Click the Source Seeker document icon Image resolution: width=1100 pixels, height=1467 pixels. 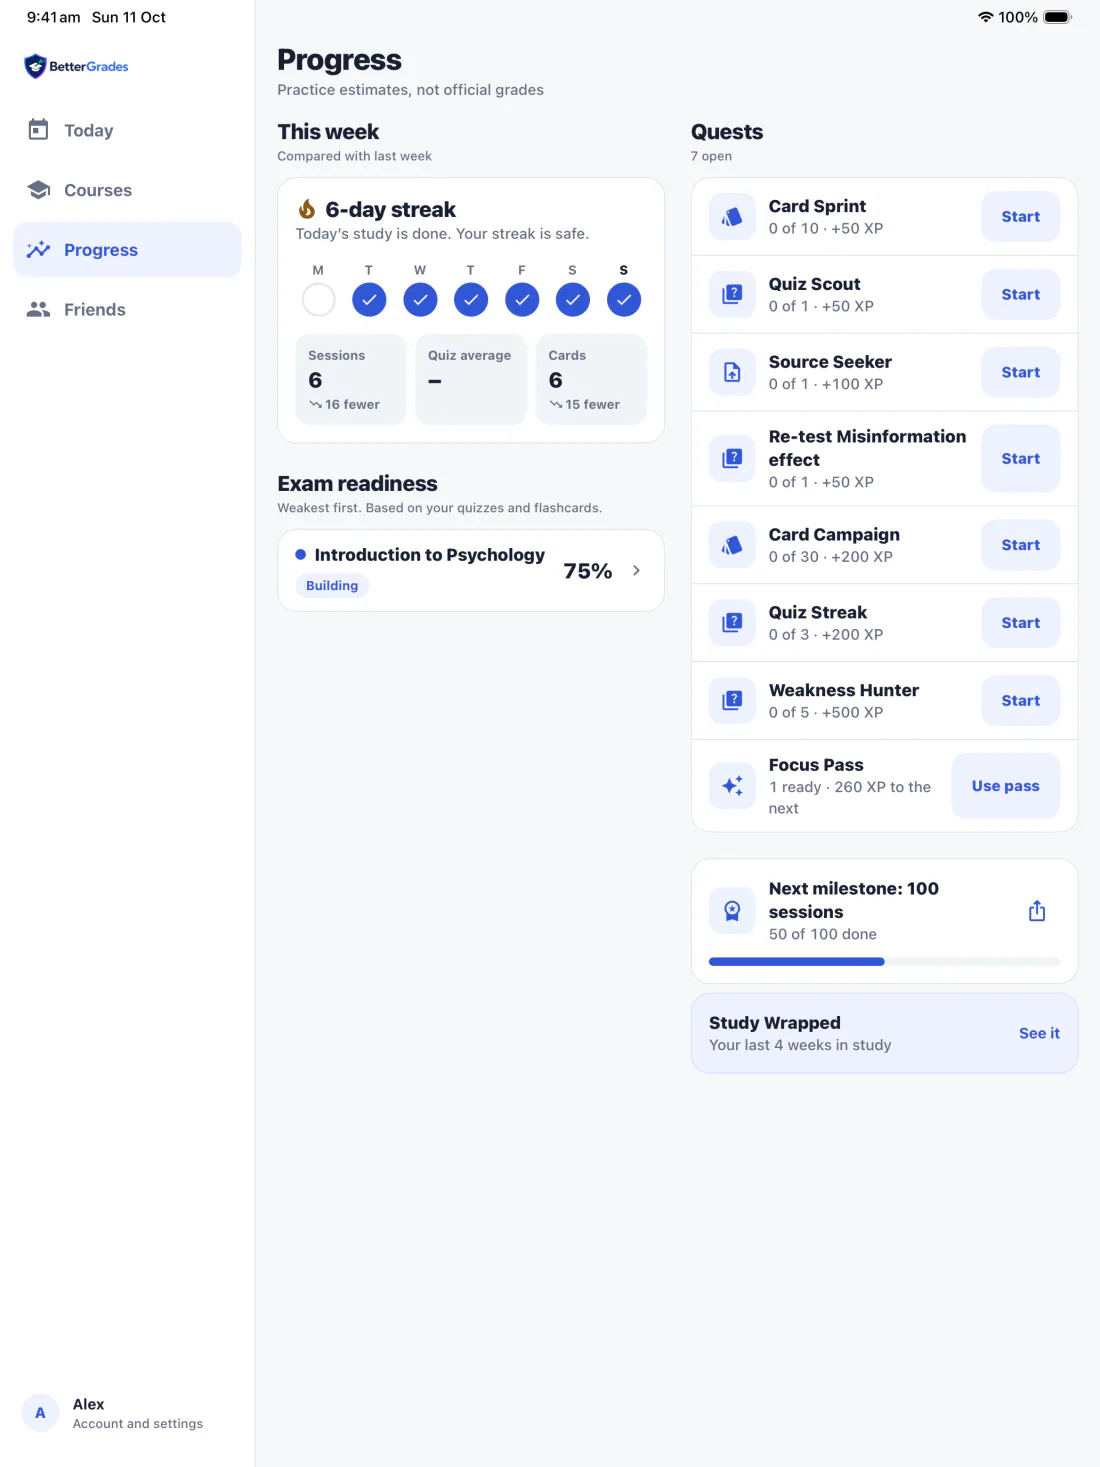[732, 373]
